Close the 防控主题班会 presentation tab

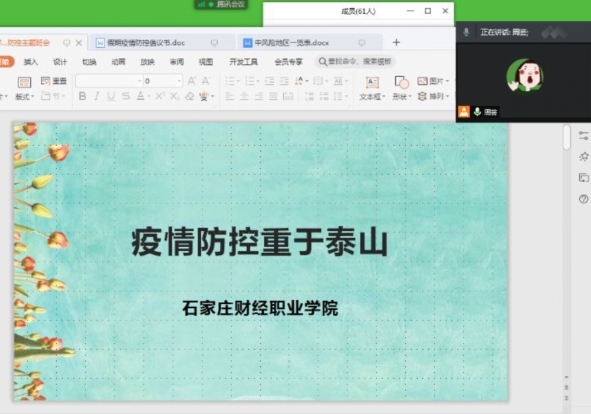(x=79, y=43)
